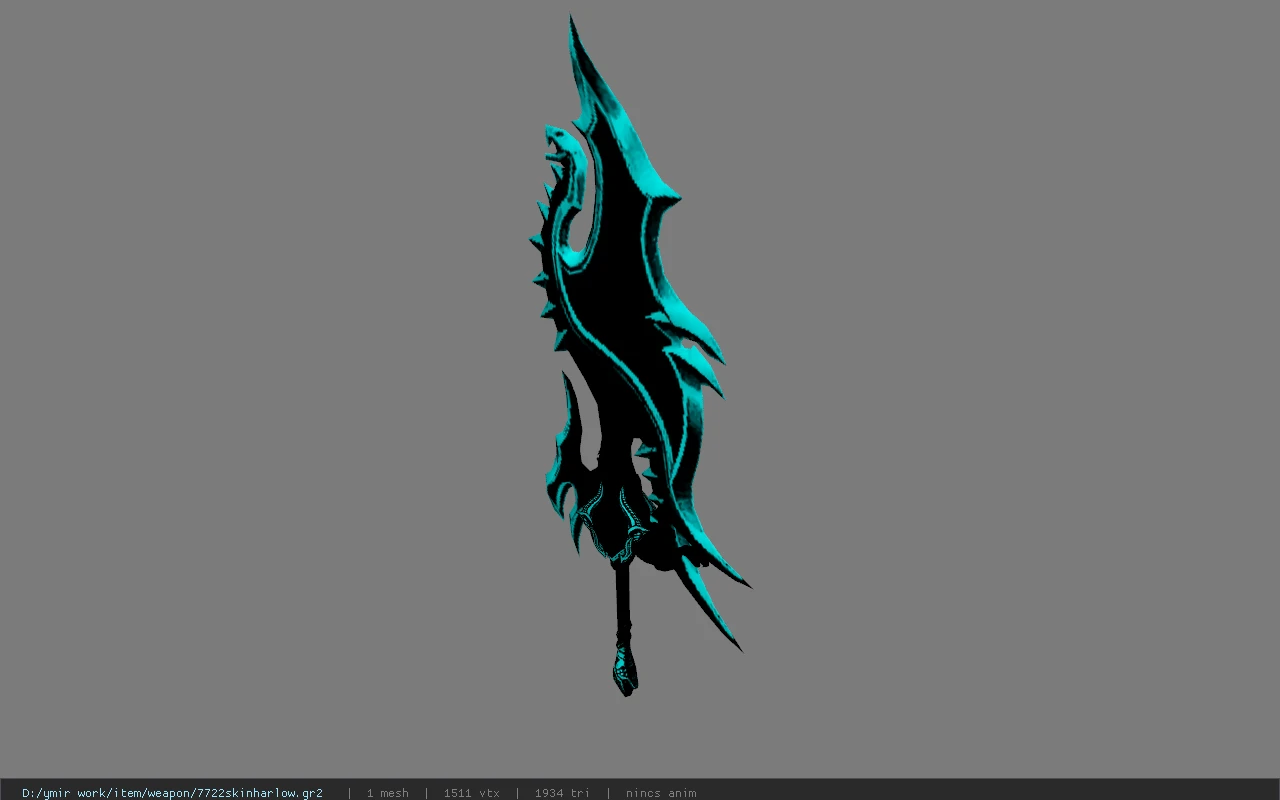Click the "1511 vtx" vertex count
Screen dimensions: 1280x800
tap(471, 793)
